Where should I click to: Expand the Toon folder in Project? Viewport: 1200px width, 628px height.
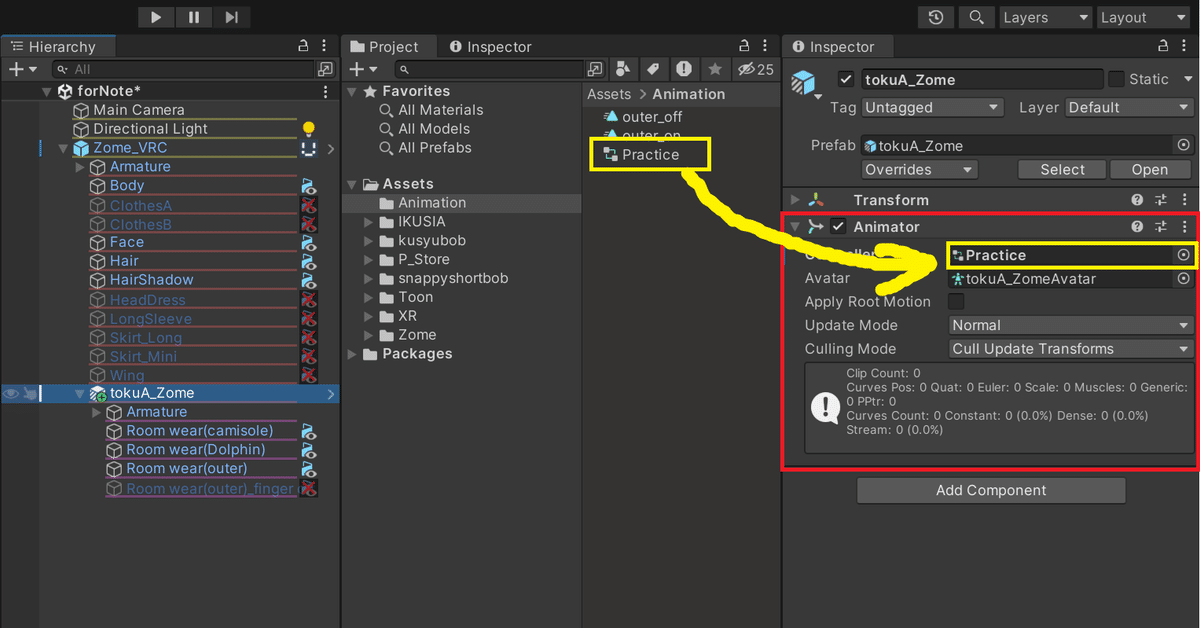(369, 297)
